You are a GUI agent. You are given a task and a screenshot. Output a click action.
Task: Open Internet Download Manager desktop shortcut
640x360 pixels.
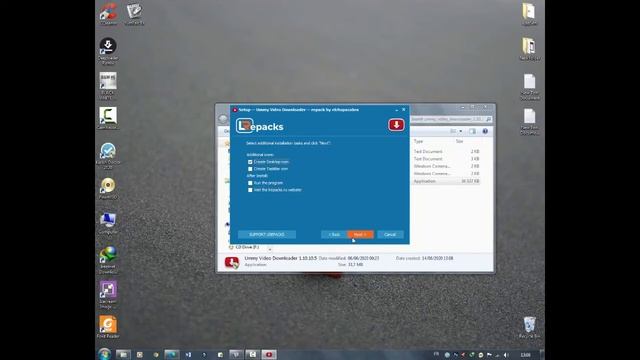coord(108,259)
